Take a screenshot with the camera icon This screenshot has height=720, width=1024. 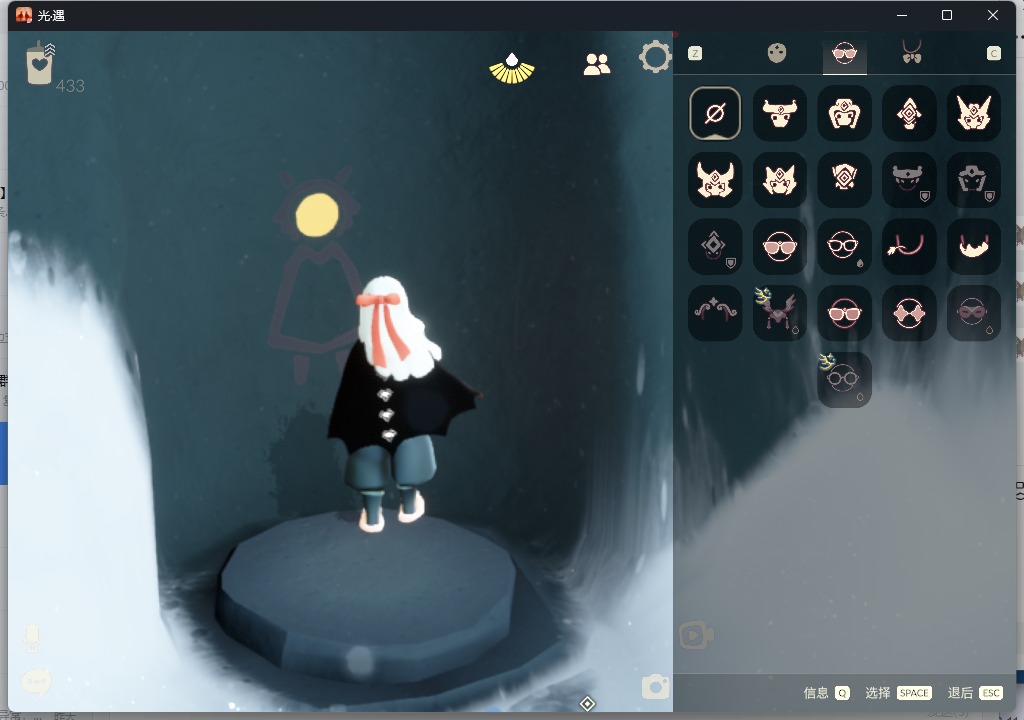pos(655,687)
